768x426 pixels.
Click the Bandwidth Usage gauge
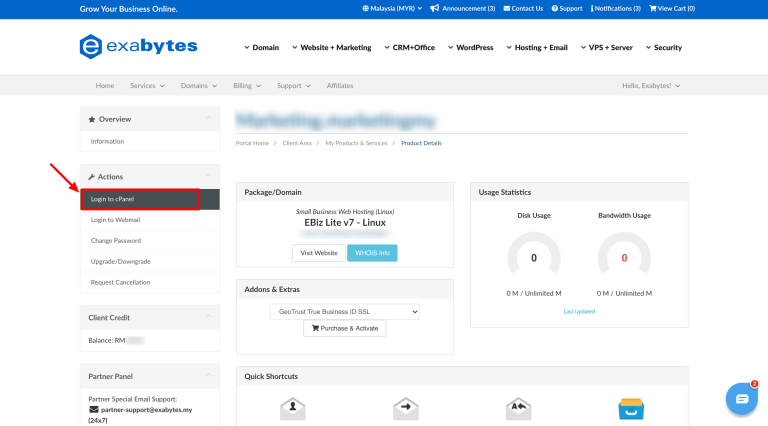tap(624, 253)
